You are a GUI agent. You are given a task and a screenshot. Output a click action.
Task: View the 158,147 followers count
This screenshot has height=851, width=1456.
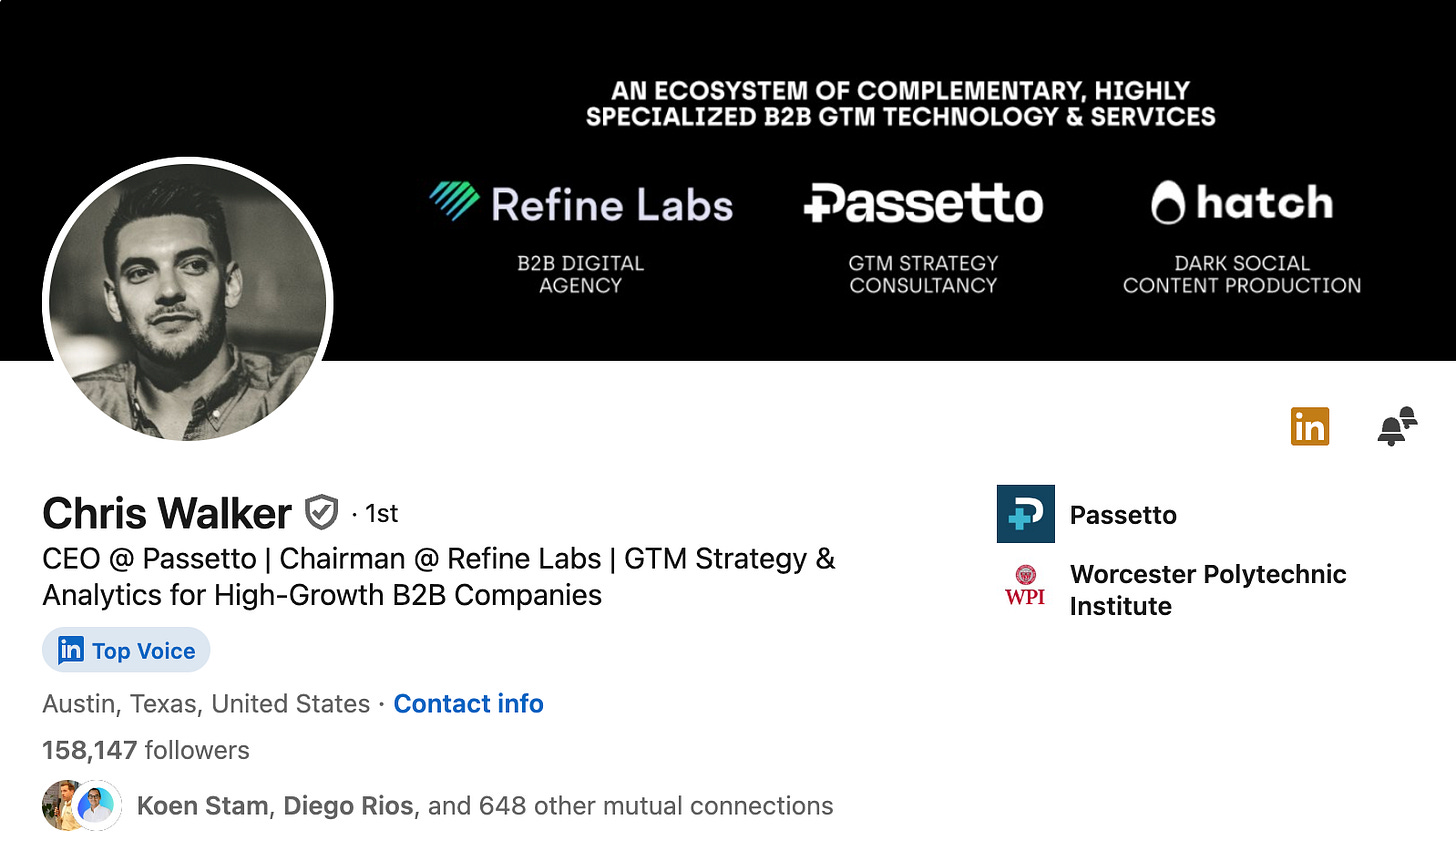pos(146,750)
